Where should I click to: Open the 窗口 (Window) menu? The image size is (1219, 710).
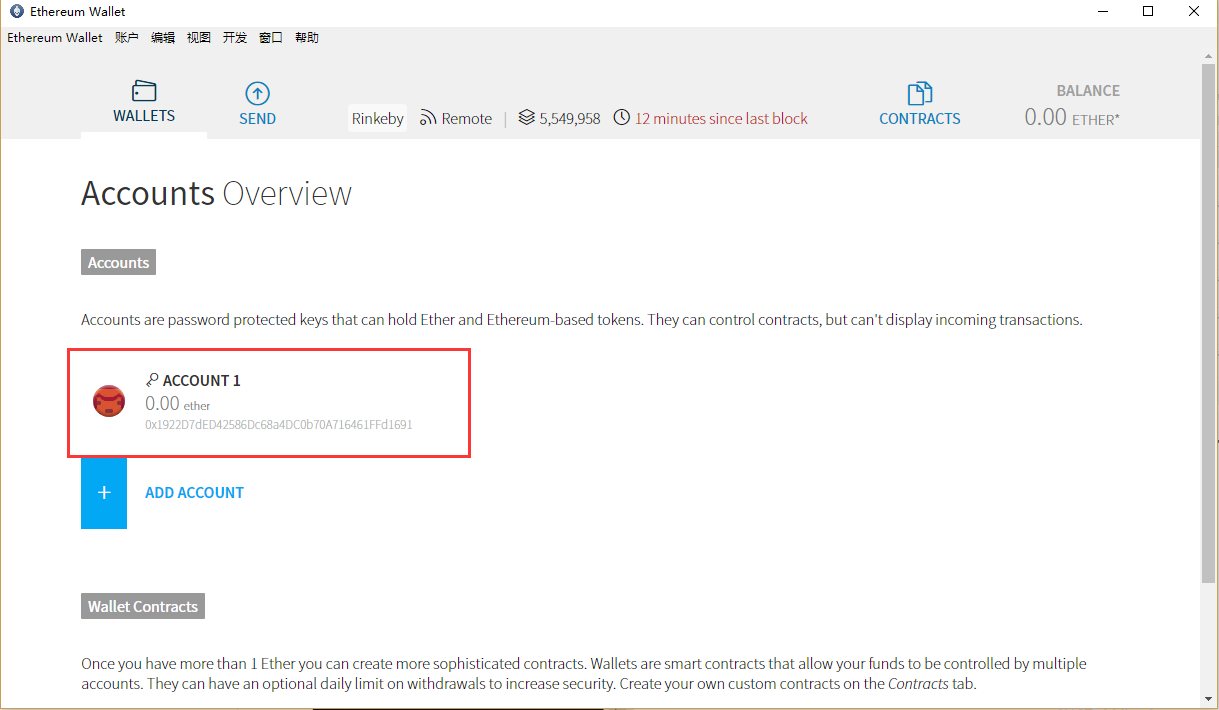271,38
